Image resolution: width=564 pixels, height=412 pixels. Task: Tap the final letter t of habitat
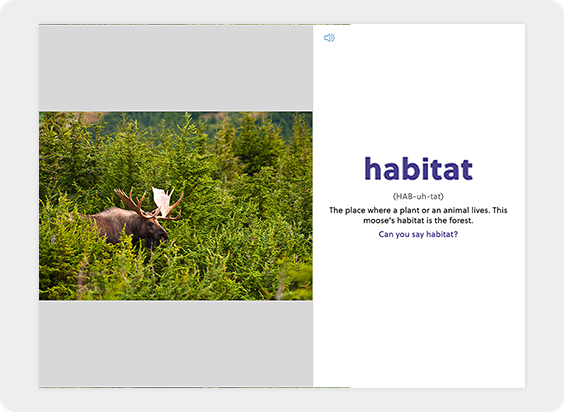[x=467, y=170]
